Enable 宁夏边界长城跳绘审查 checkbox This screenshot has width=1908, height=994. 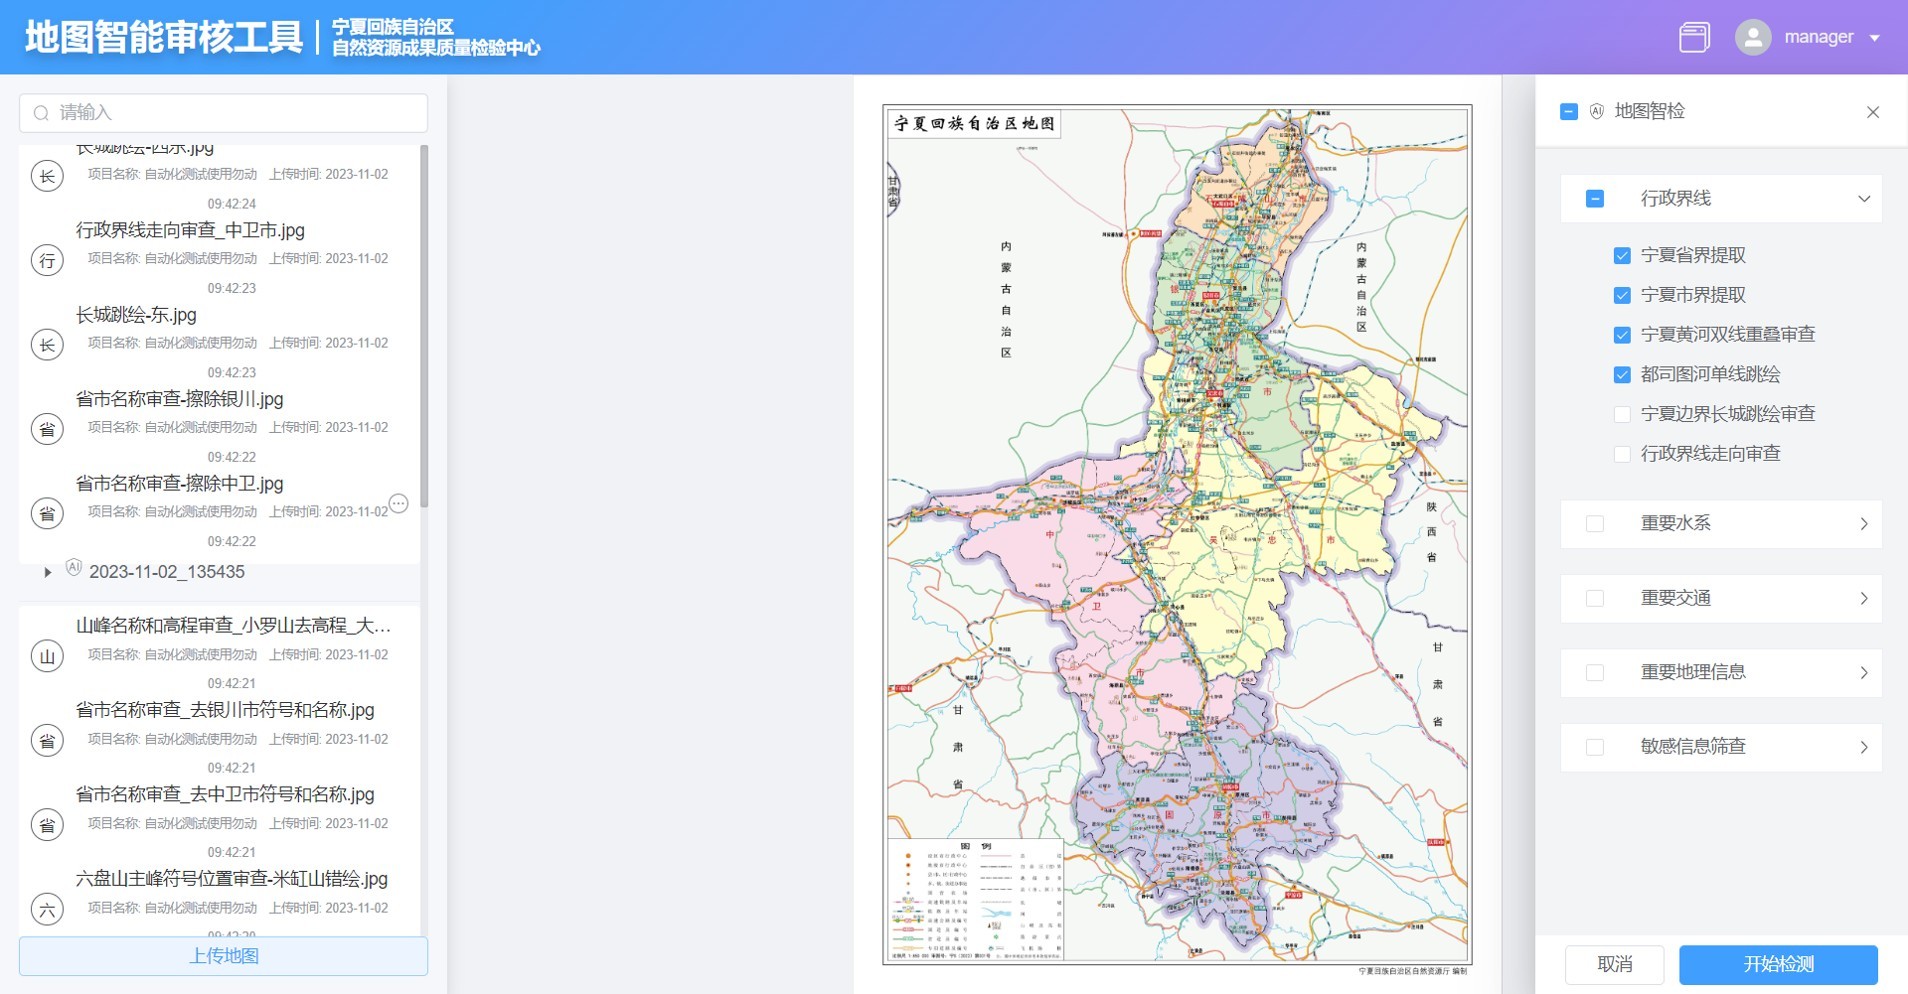[1622, 414]
